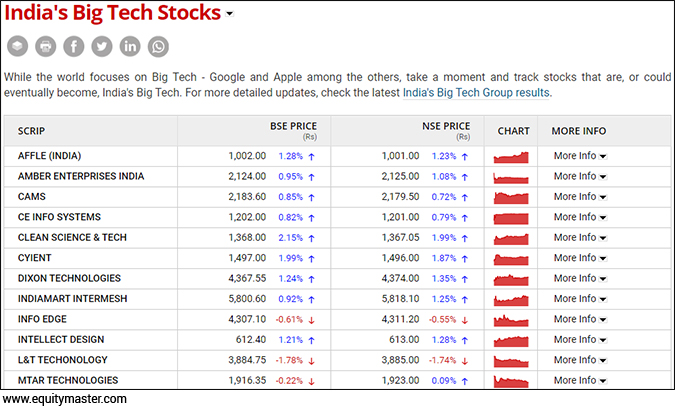Image resolution: width=675 pixels, height=408 pixels.
Task: Select the CYIENT scrip name
Action: pos(37,258)
